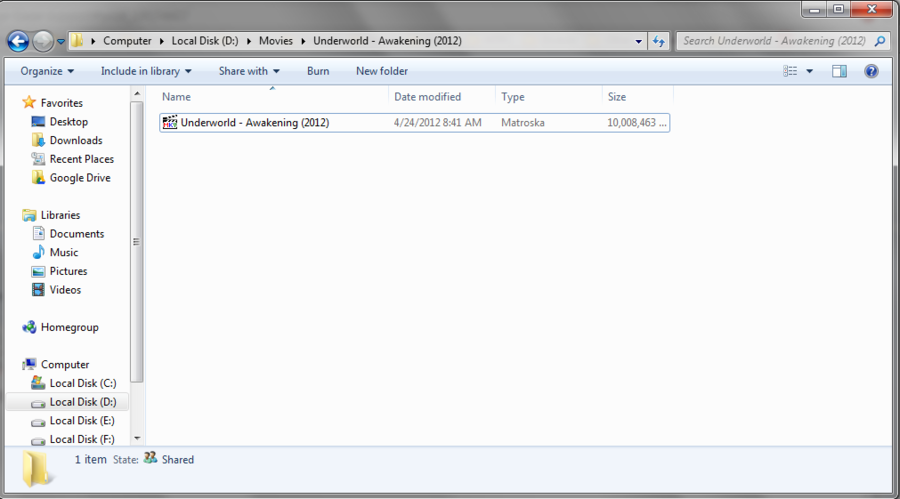Image resolution: width=900 pixels, height=499 pixels.
Task: Open Desktop under Favorites
Action: point(68,122)
